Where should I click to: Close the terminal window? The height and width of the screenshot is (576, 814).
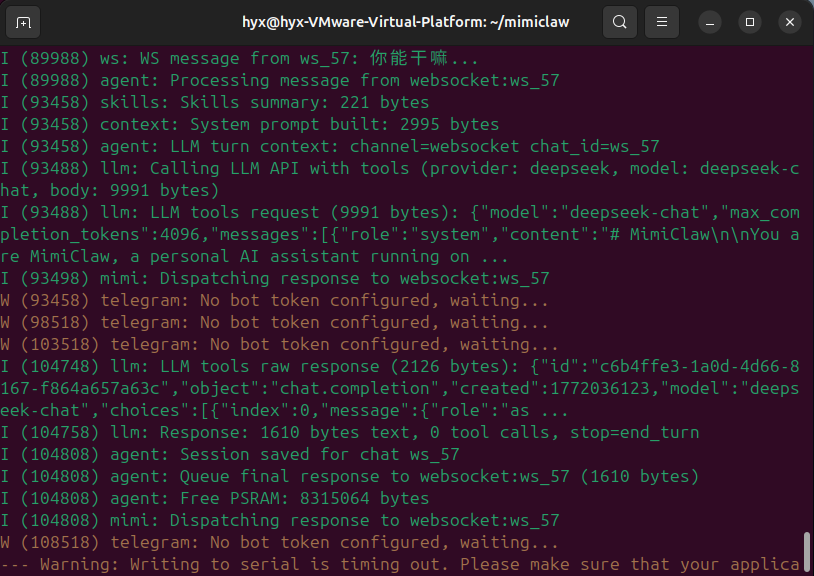point(790,22)
